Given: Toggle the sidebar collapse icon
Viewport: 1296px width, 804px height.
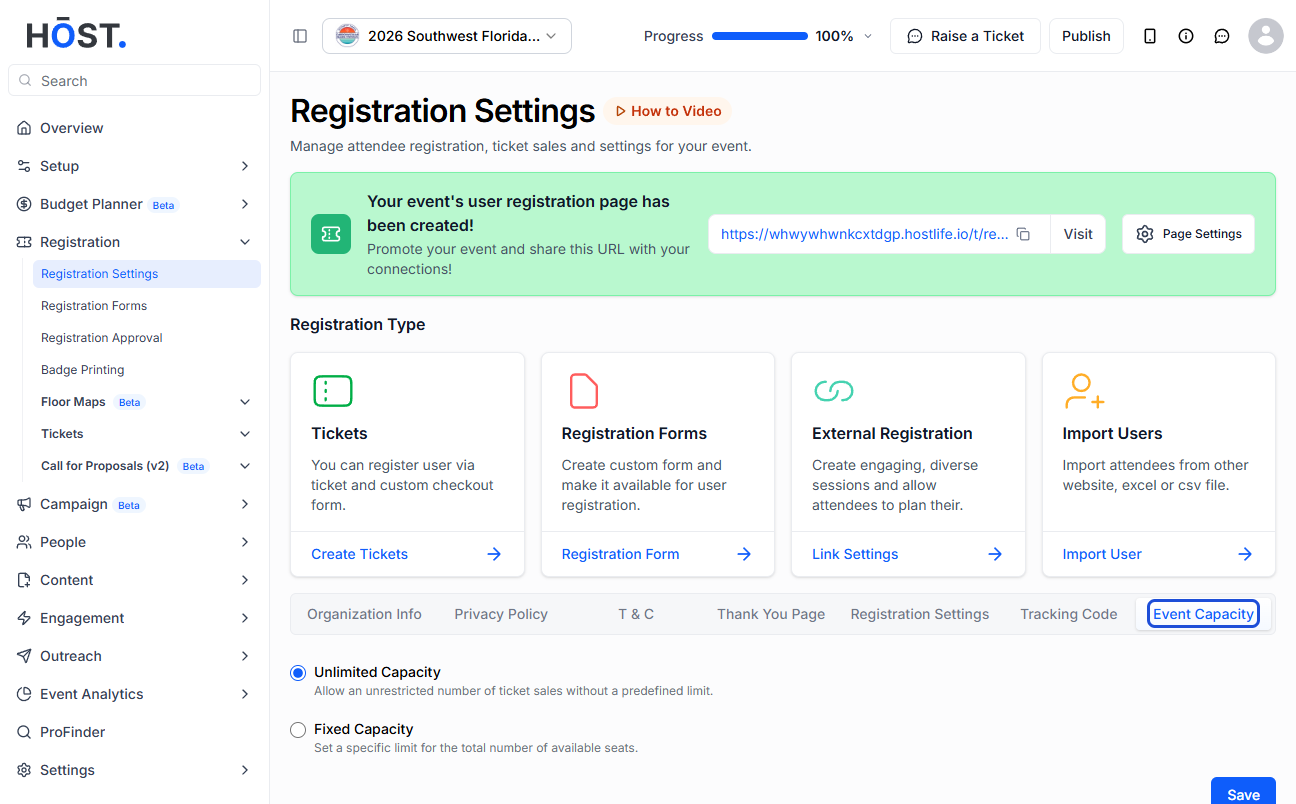Looking at the screenshot, I should 300,36.
